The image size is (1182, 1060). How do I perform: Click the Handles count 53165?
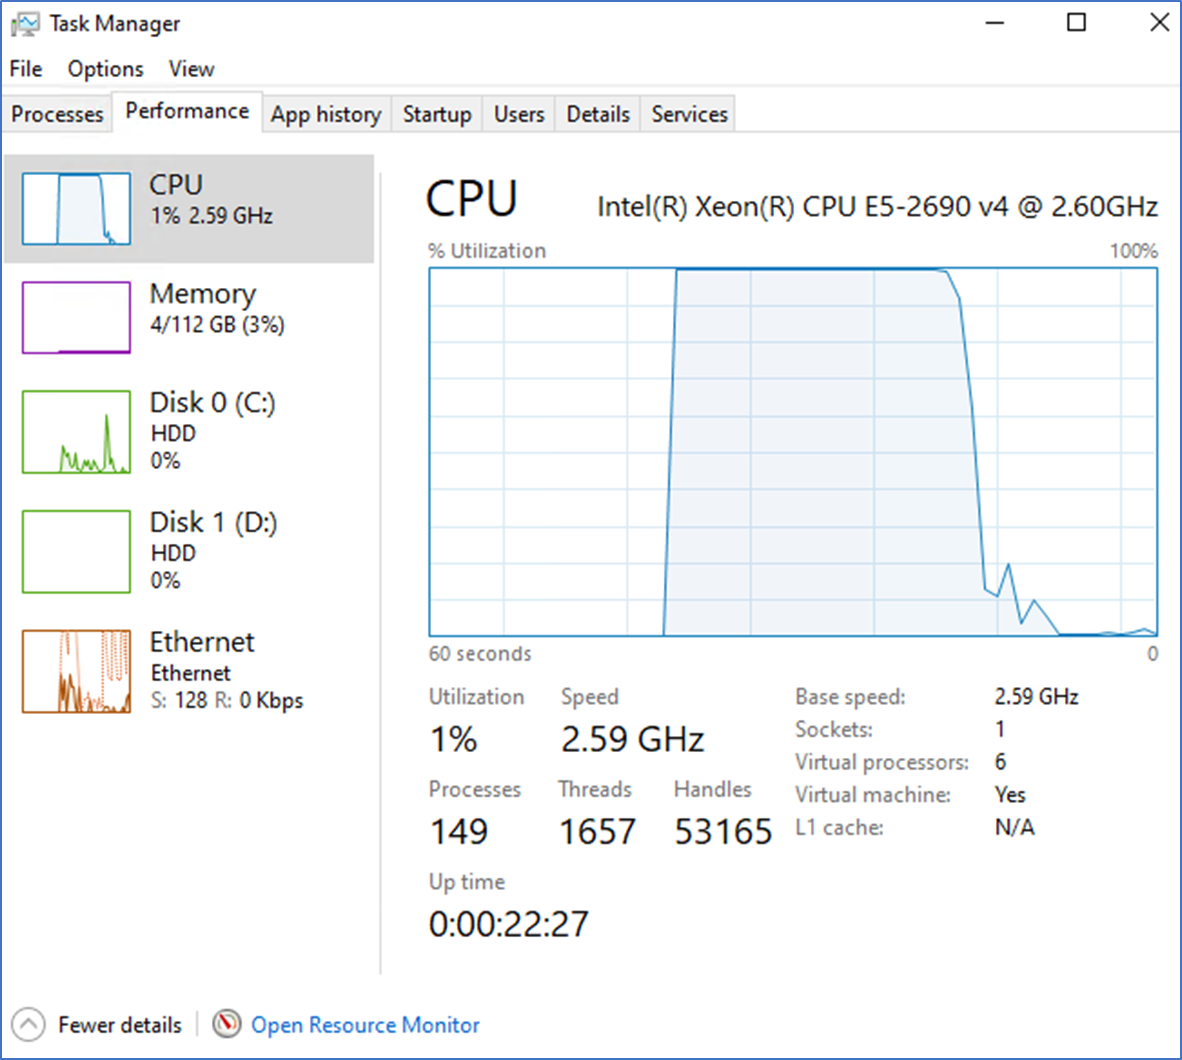(x=724, y=832)
